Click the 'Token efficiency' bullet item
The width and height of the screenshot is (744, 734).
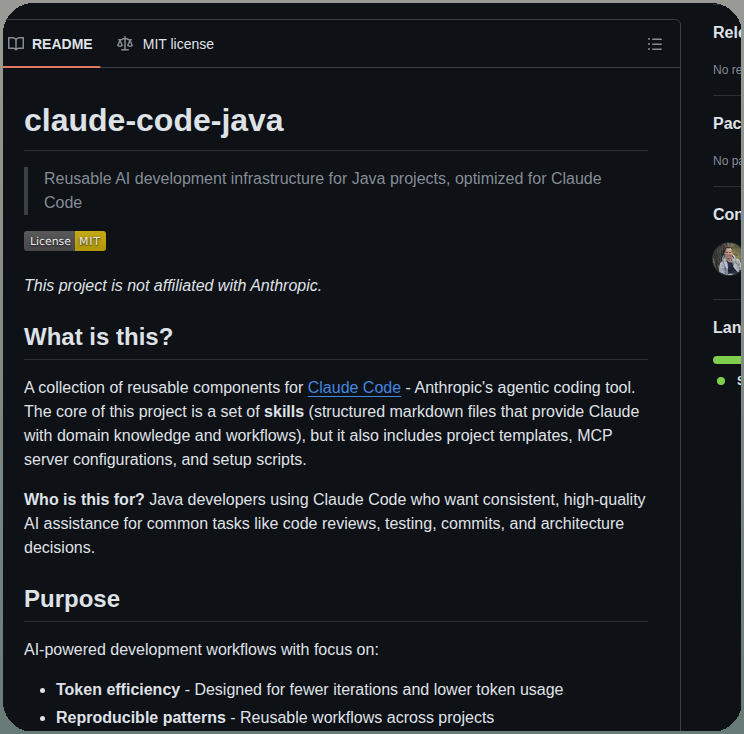[309, 689]
